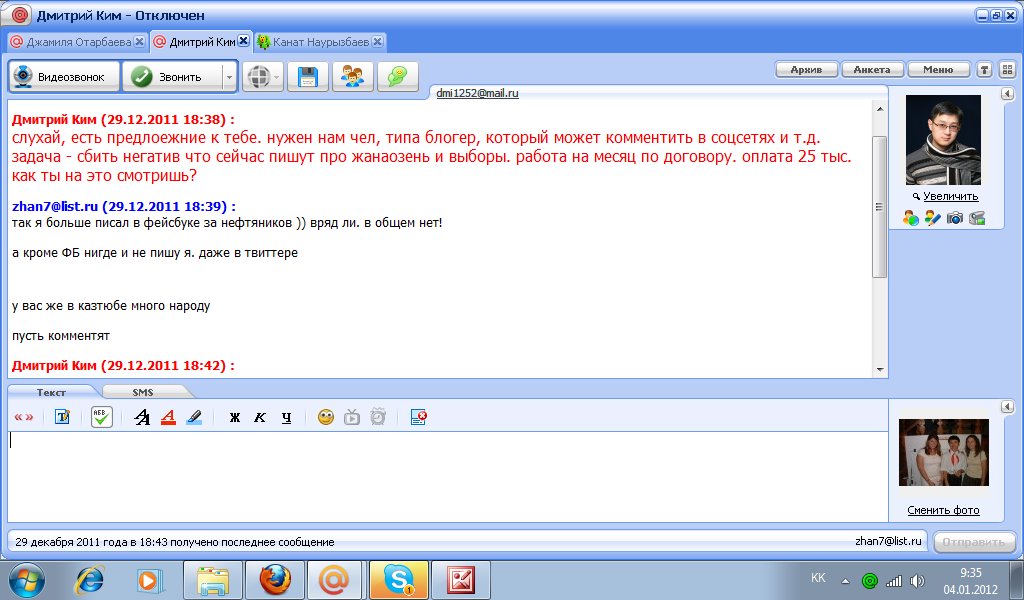Click the clear message window icon
Image resolution: width=1024 pixels, height=600 pixels.
pyautogui.click(x=419, y=417)
